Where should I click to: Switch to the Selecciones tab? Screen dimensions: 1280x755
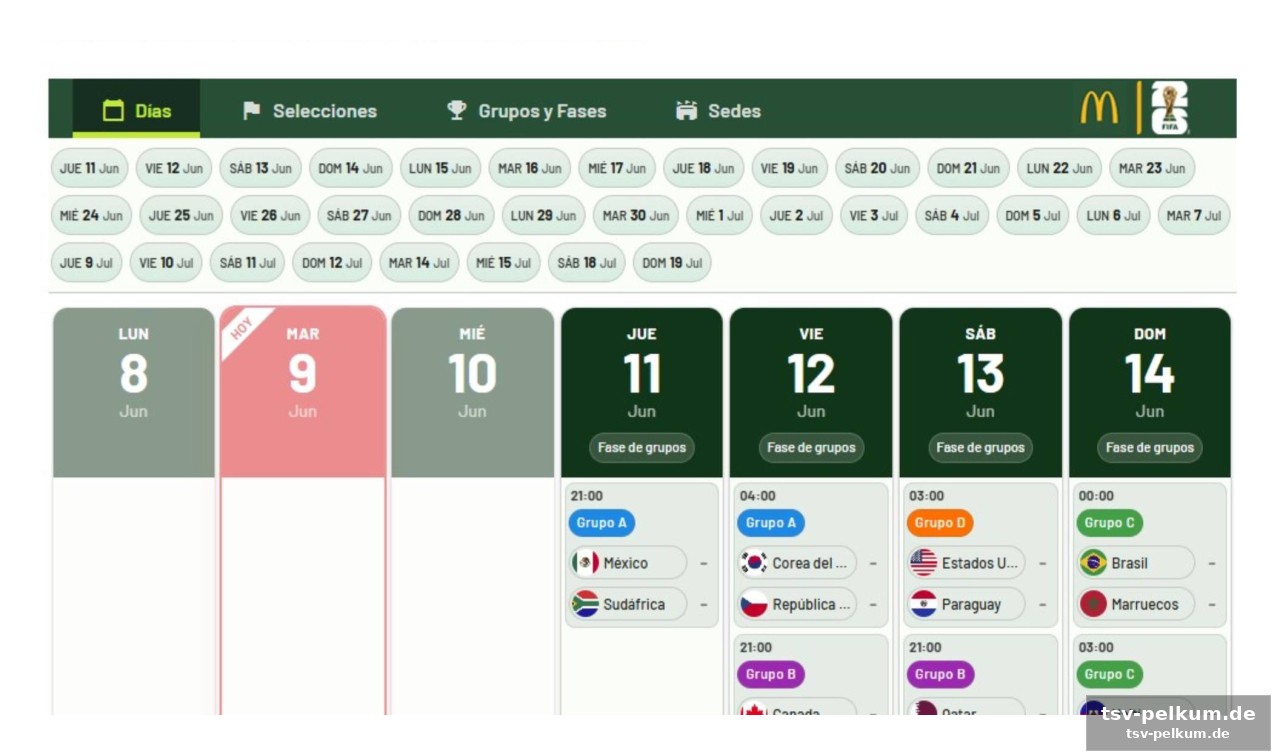point(309,111)
